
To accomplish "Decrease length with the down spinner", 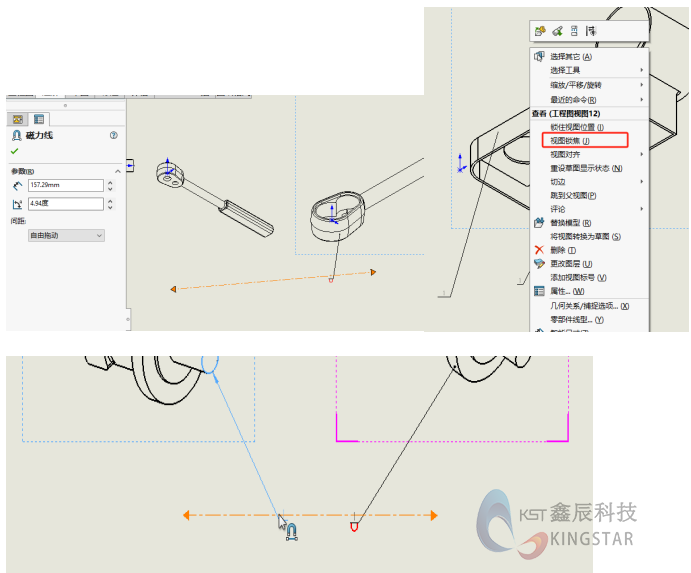I will point(110,188).
